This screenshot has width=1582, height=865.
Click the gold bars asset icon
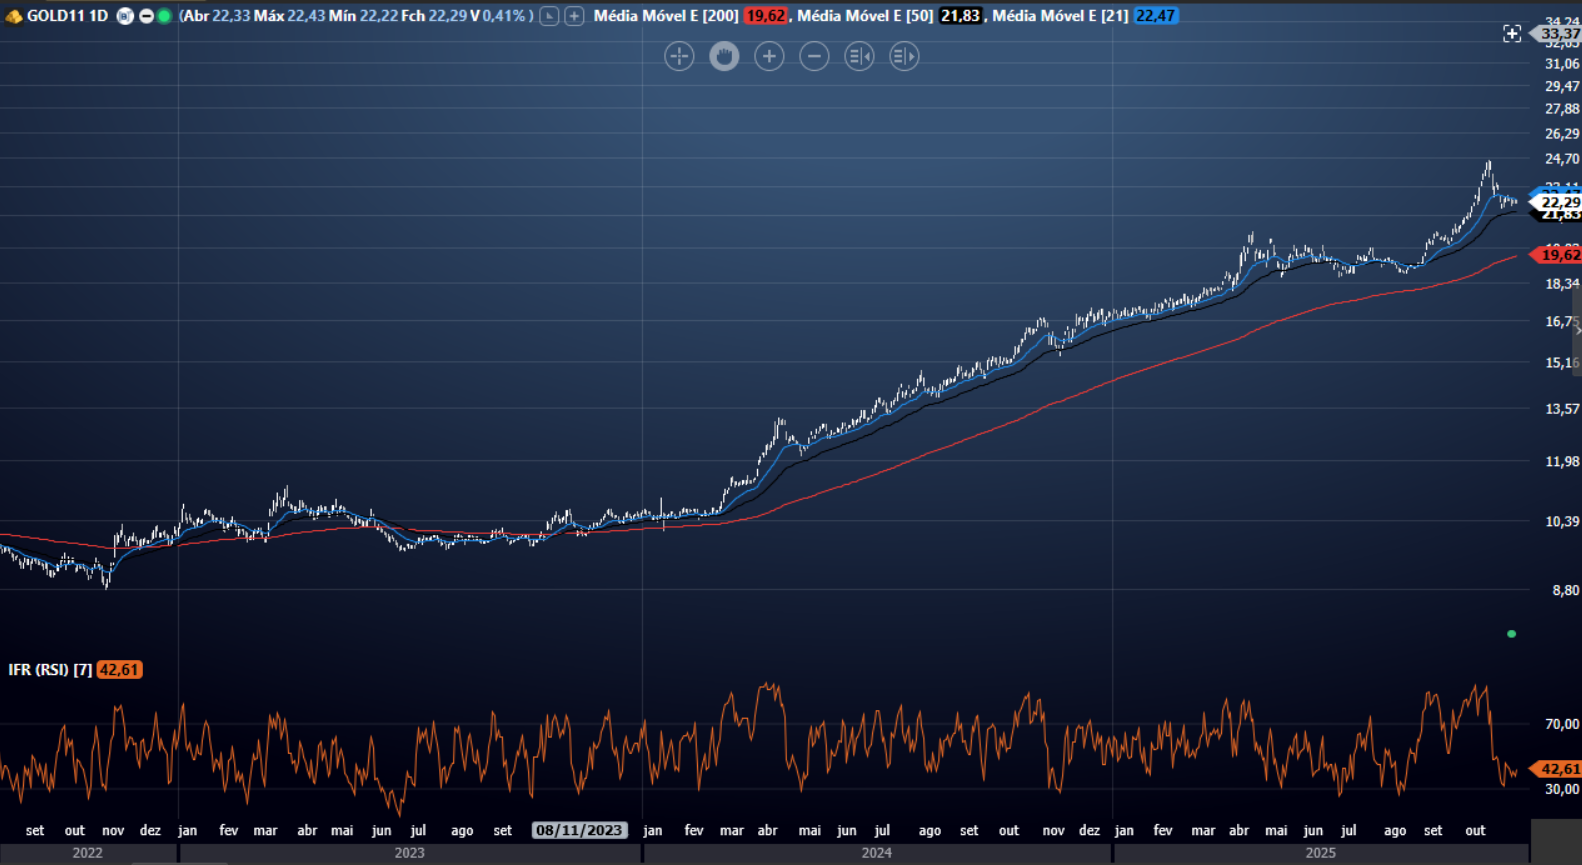[13, 16]
